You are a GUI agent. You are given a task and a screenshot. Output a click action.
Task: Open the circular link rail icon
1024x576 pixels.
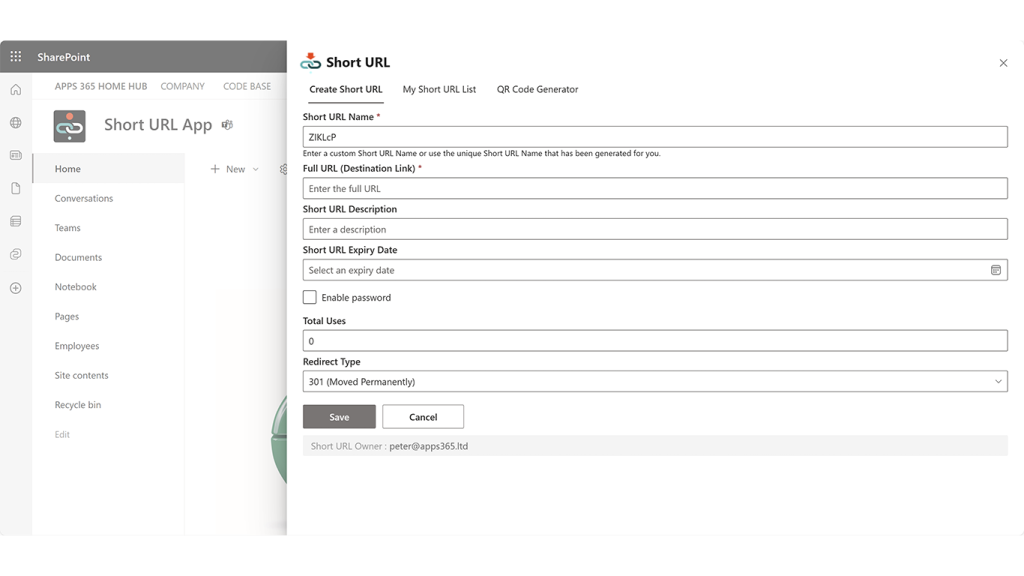click(16, 254)
